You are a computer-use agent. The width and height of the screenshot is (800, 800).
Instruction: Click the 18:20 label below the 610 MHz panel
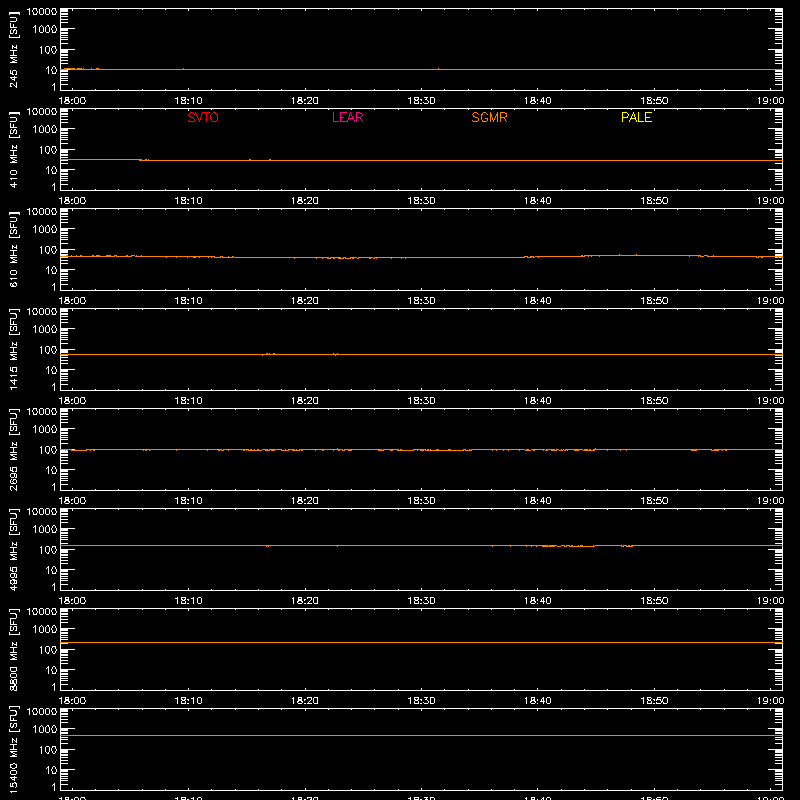[x=305, y=301]
